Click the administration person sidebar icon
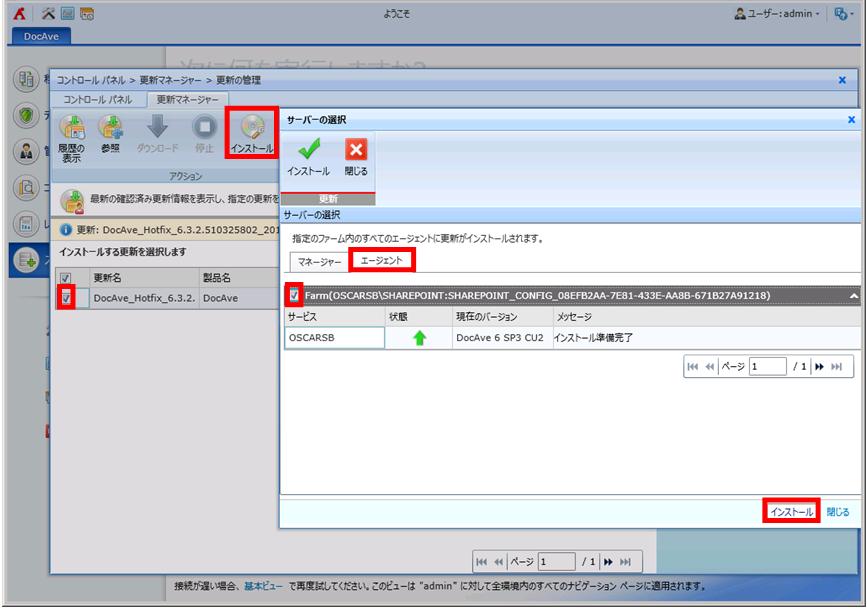 [26, 151]
